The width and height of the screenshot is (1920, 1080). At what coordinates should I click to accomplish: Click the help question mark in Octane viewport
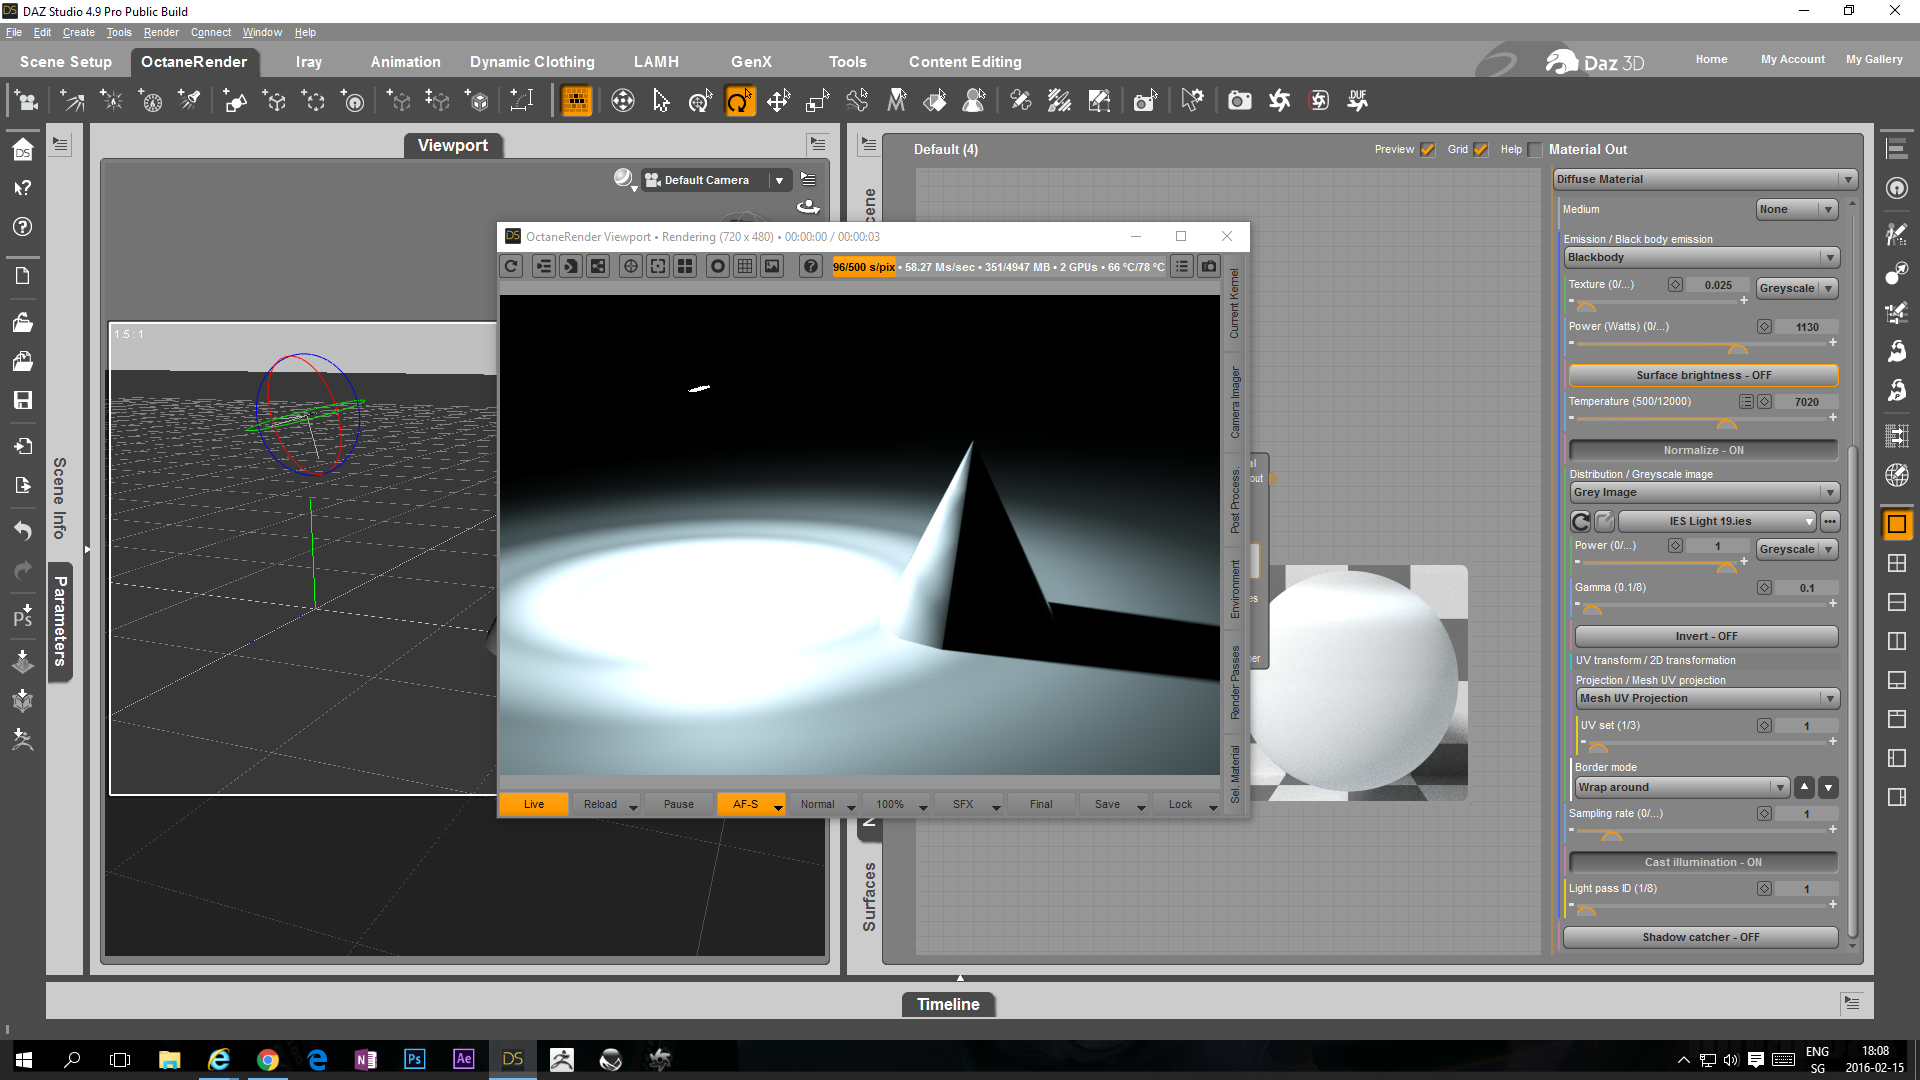[811, 266]
